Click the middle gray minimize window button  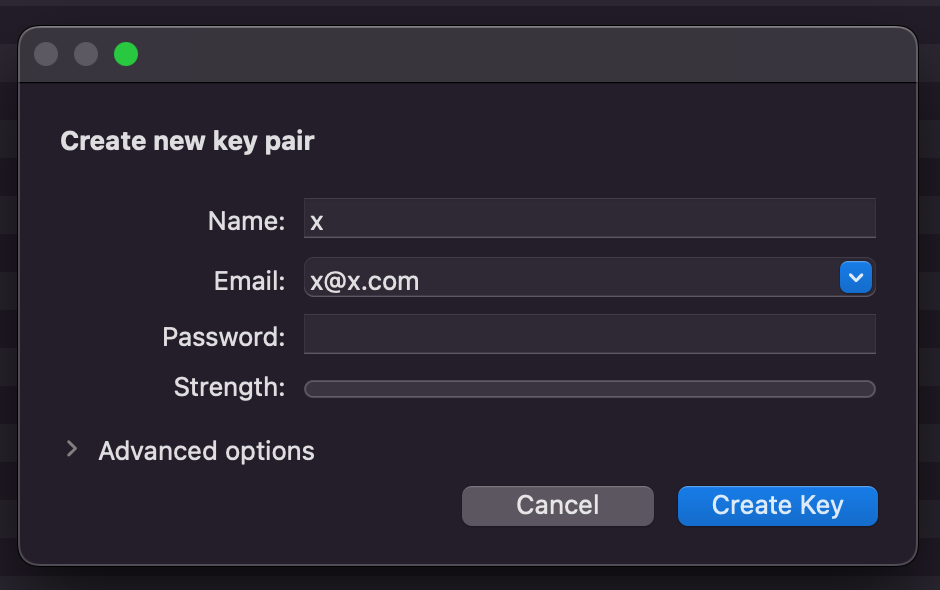point(86,54)
